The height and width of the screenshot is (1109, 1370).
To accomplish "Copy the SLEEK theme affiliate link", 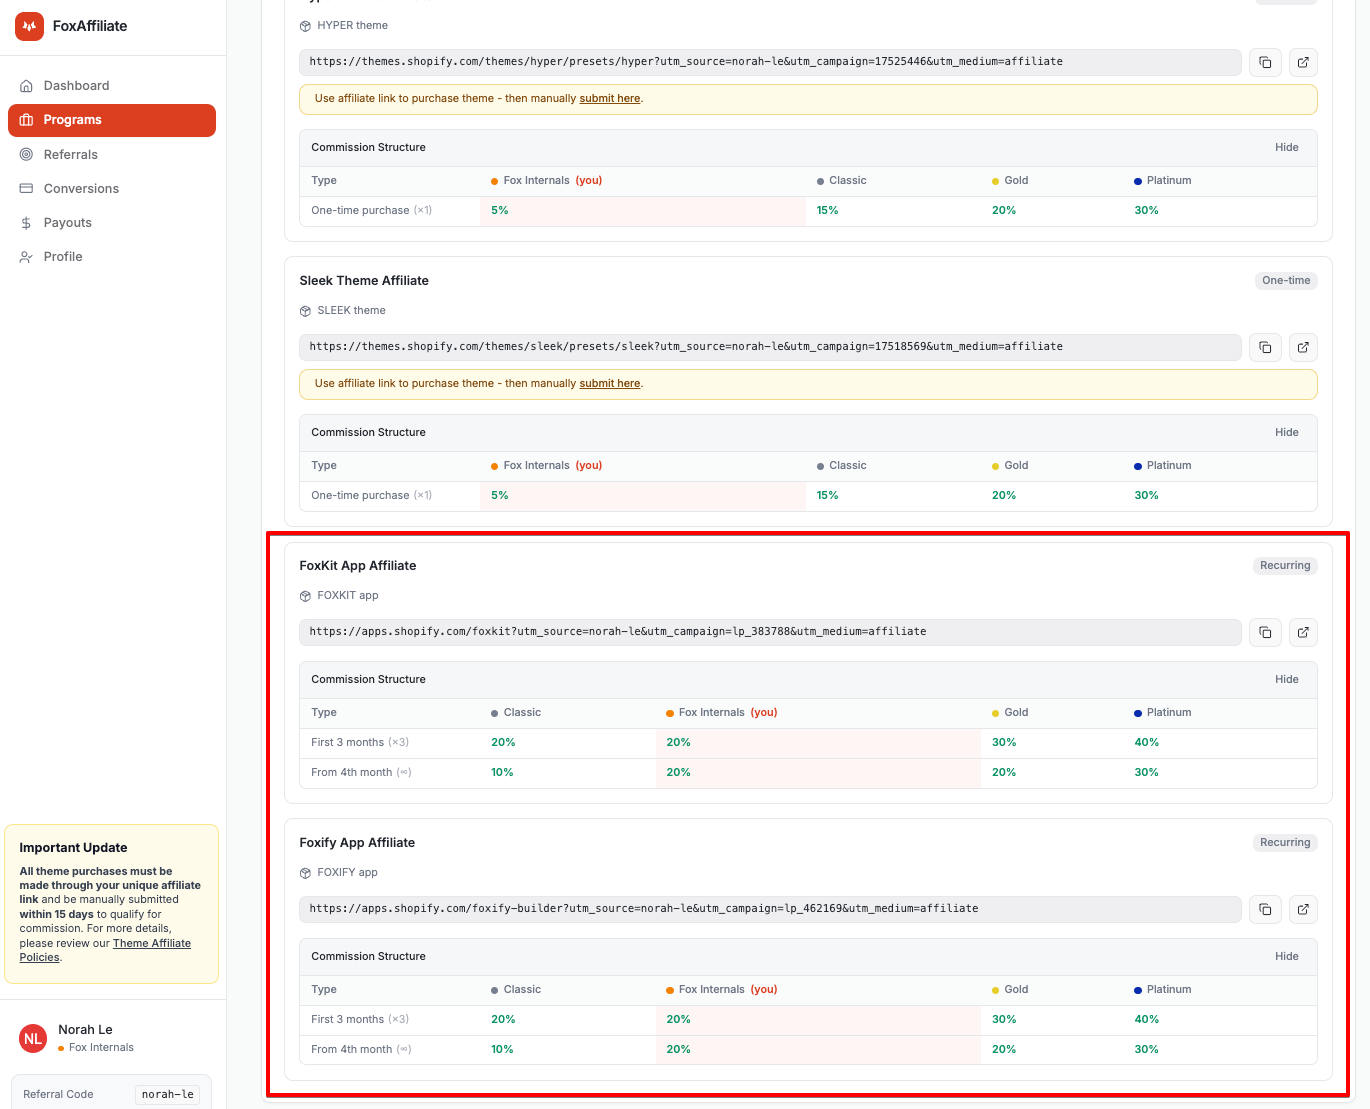I will (1265, 347).
